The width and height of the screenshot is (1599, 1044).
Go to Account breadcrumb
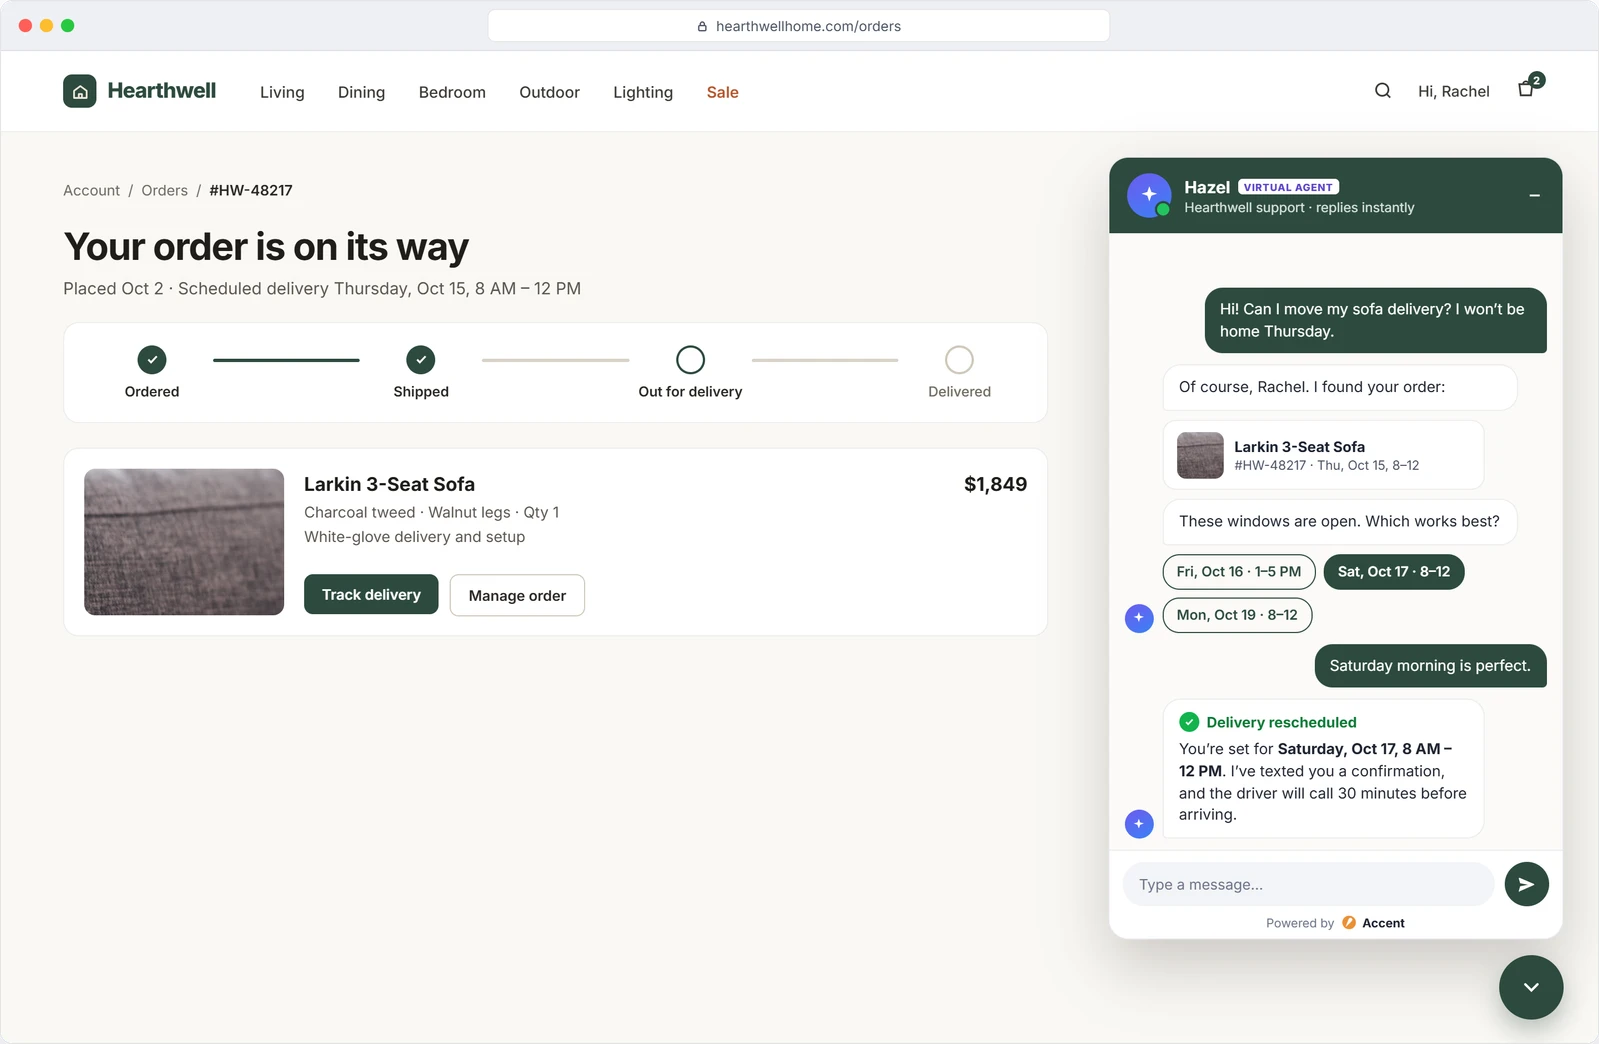click(91, 190)
